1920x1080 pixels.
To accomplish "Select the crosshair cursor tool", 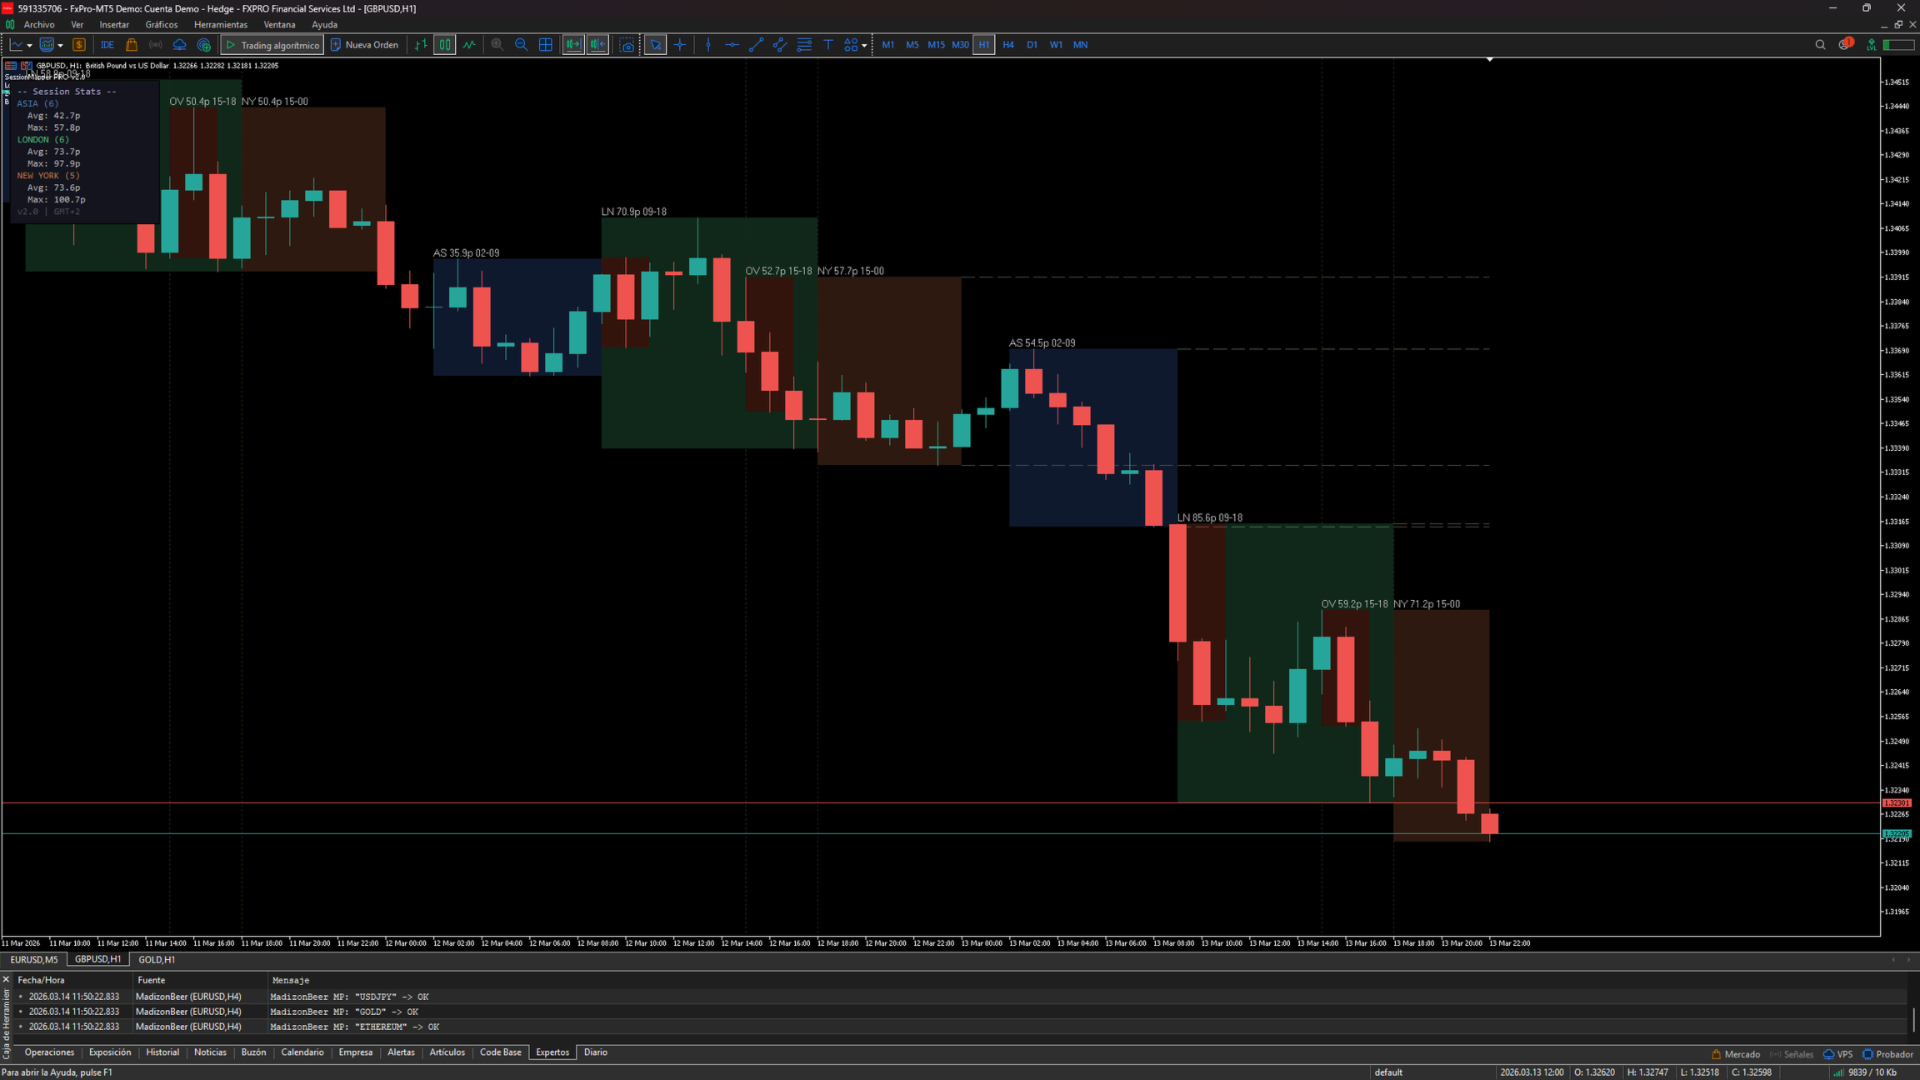I will pos(680,45).
